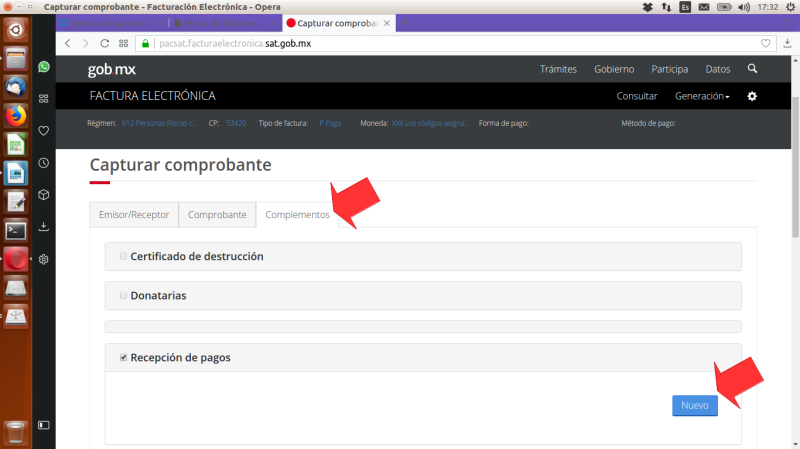Open the Es keyboard layout indicator
The height and width of the screenshot is (449, 800).
click(685, 7)
